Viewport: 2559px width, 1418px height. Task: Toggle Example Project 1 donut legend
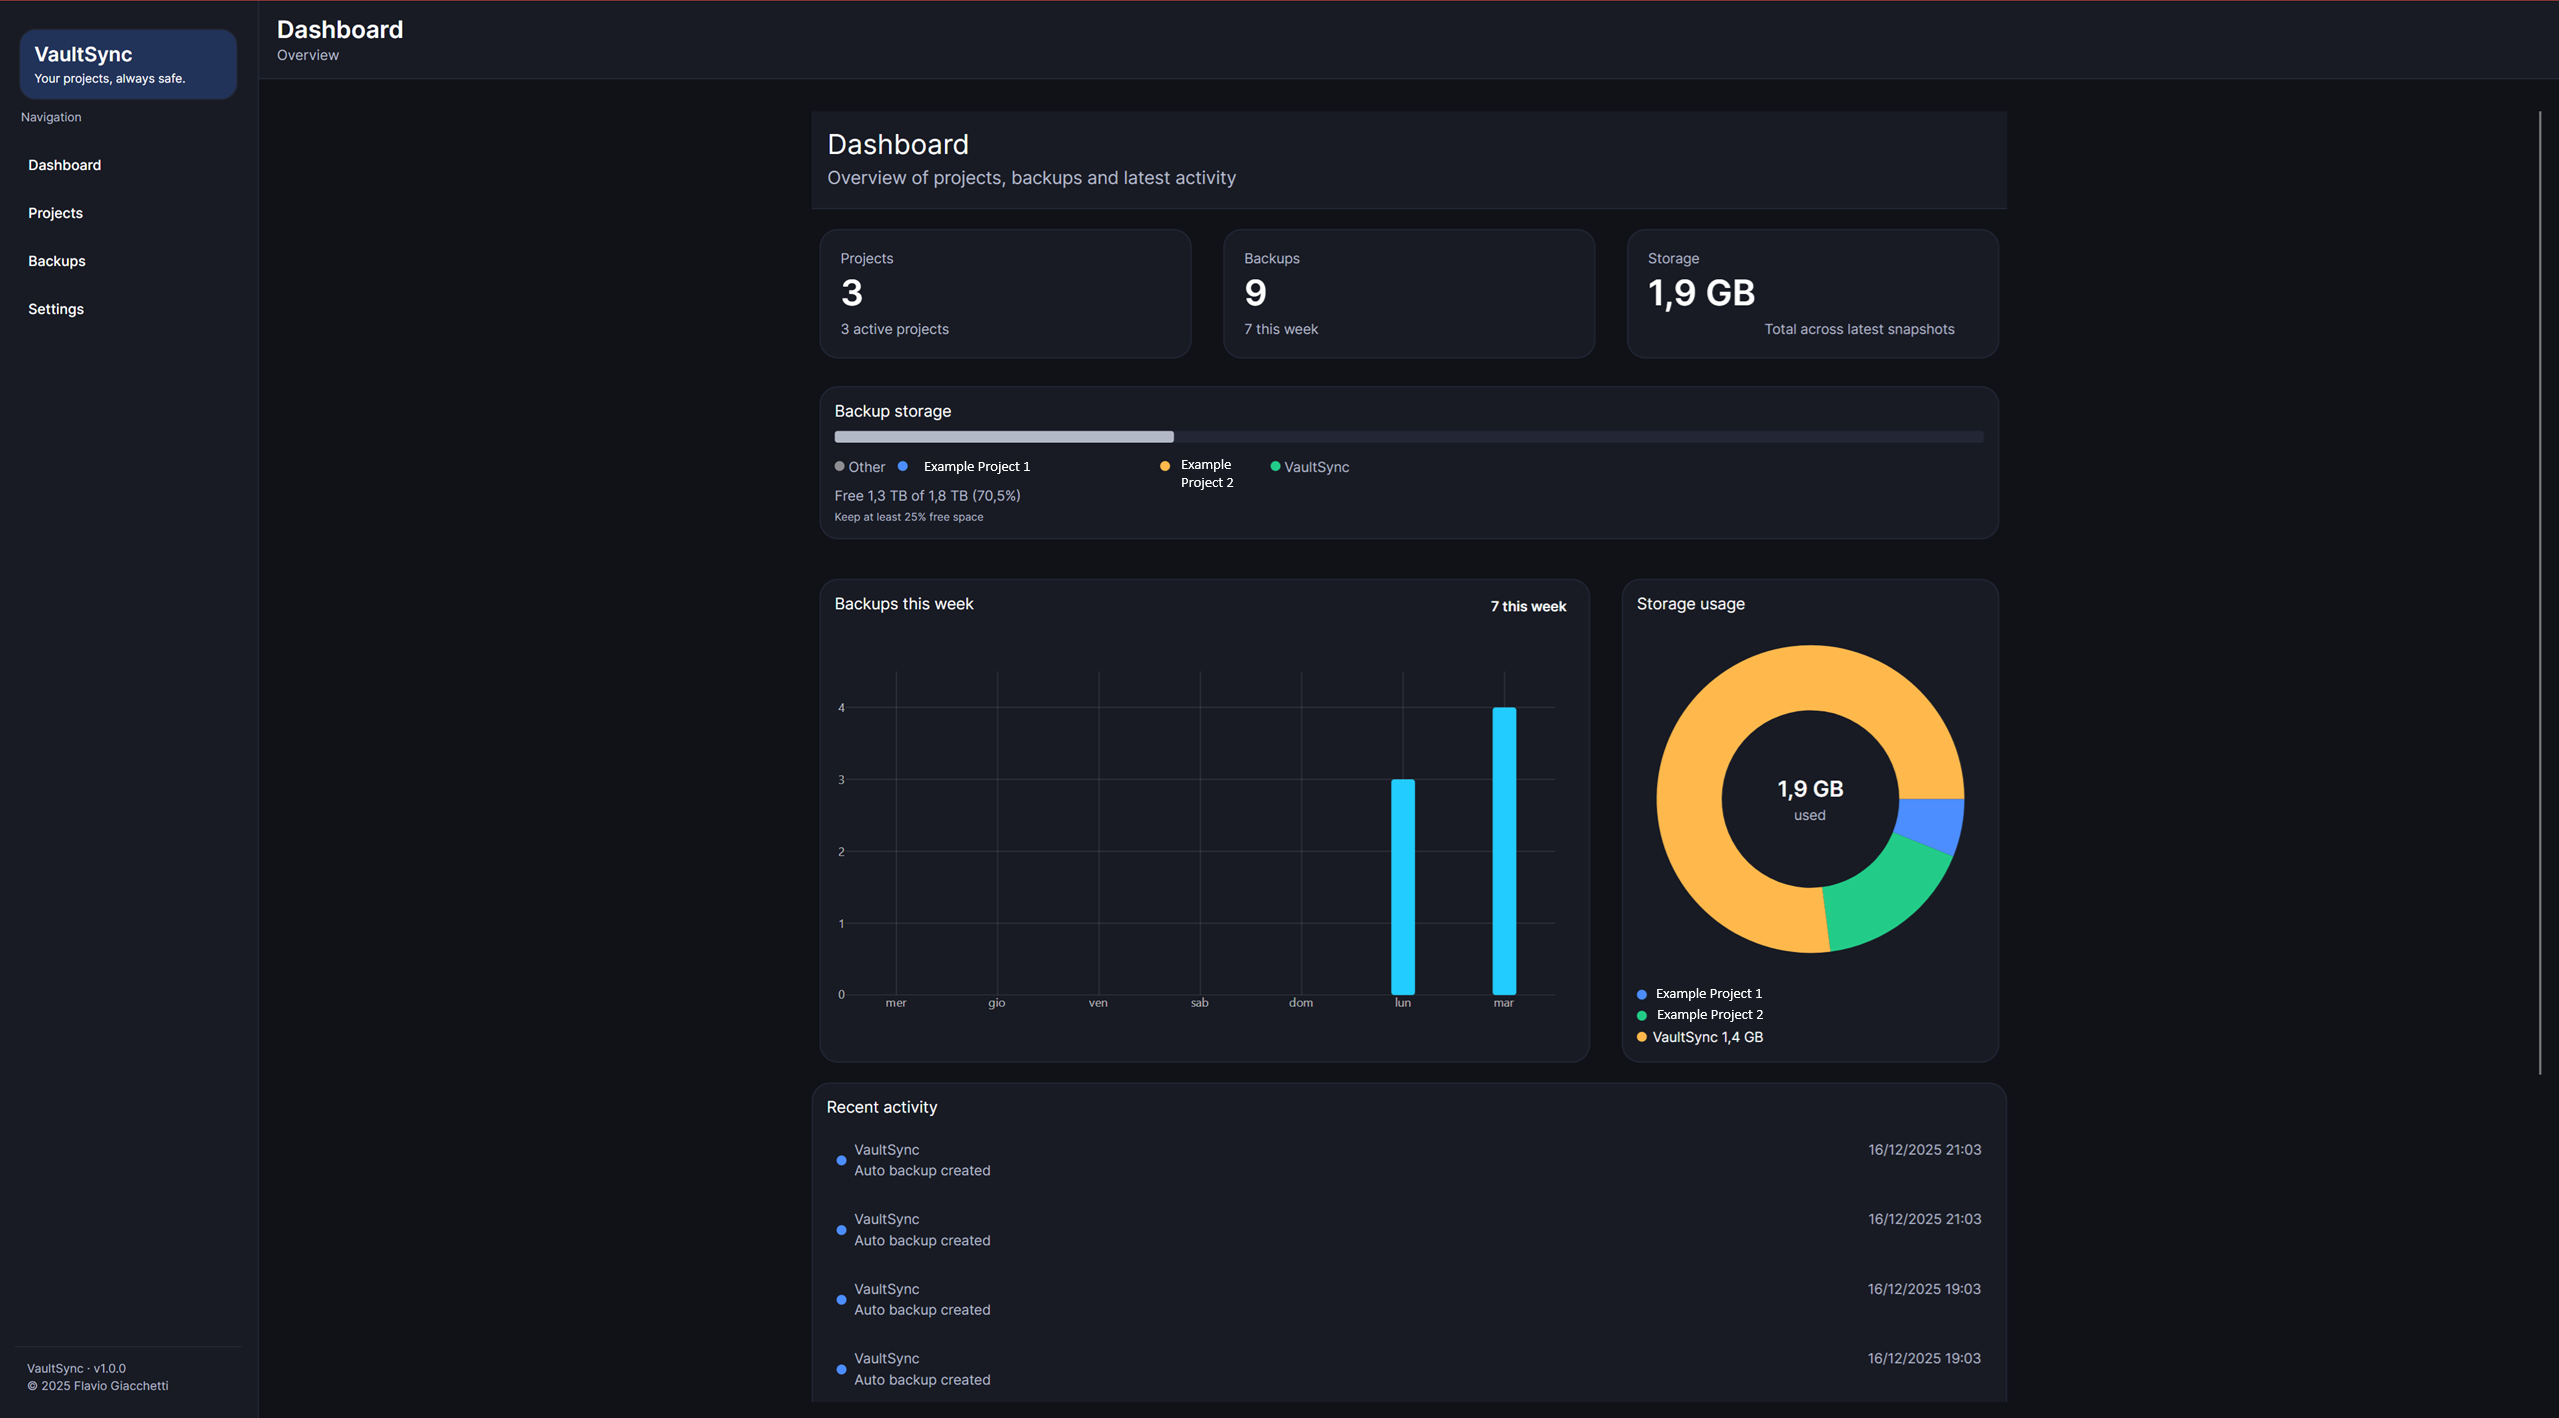point(1707,993)
